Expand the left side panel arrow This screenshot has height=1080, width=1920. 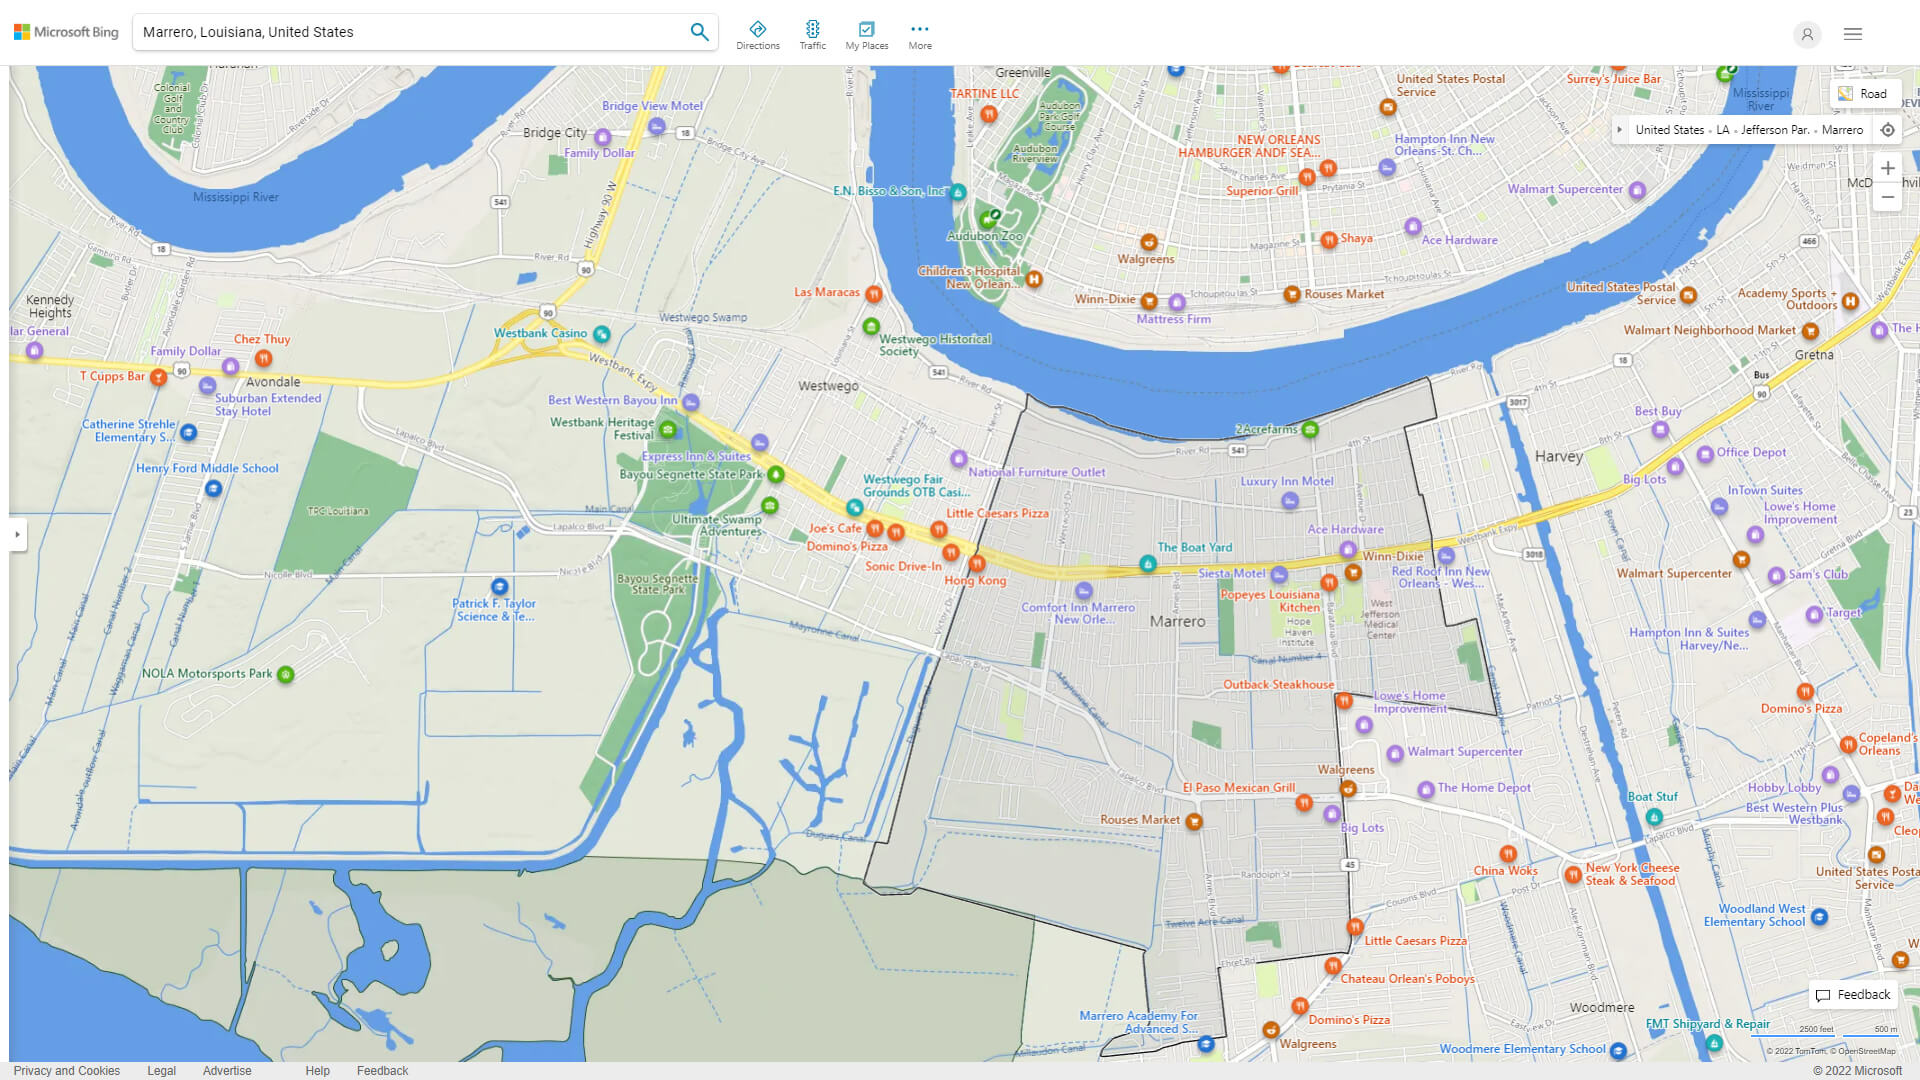point(17,534)
